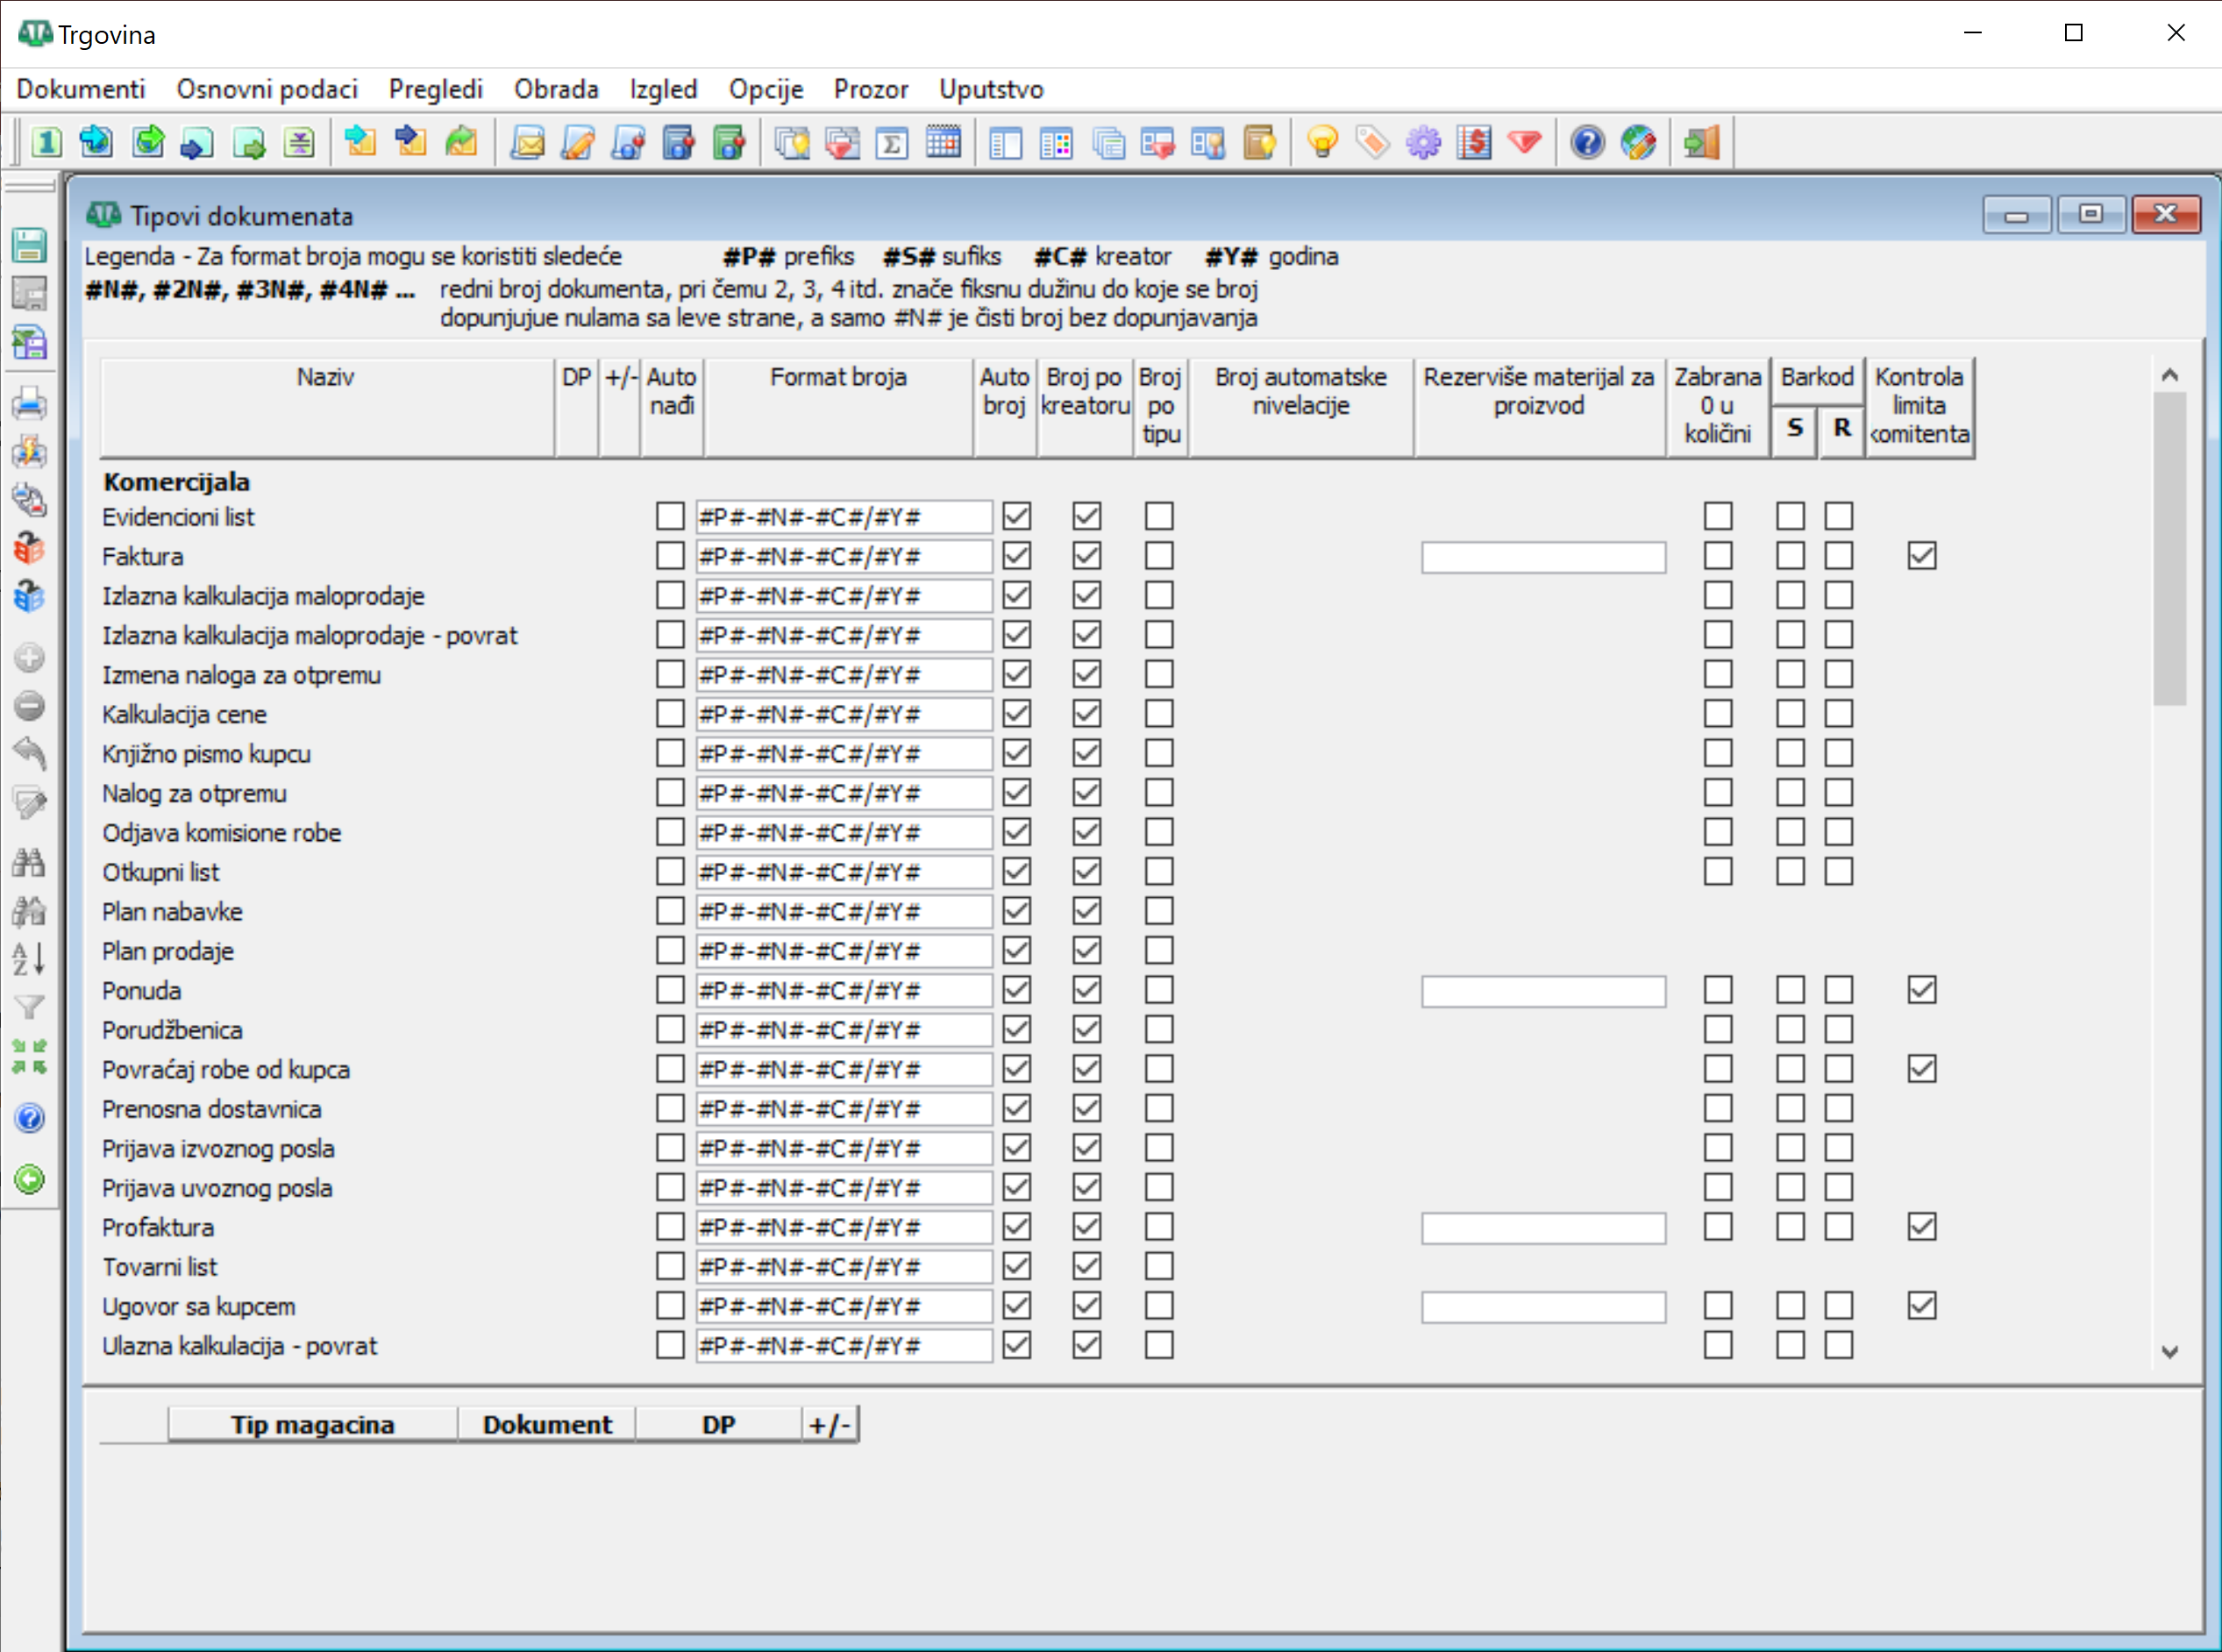
Task: Click the binoculars search icon
Action: point(29,863)
